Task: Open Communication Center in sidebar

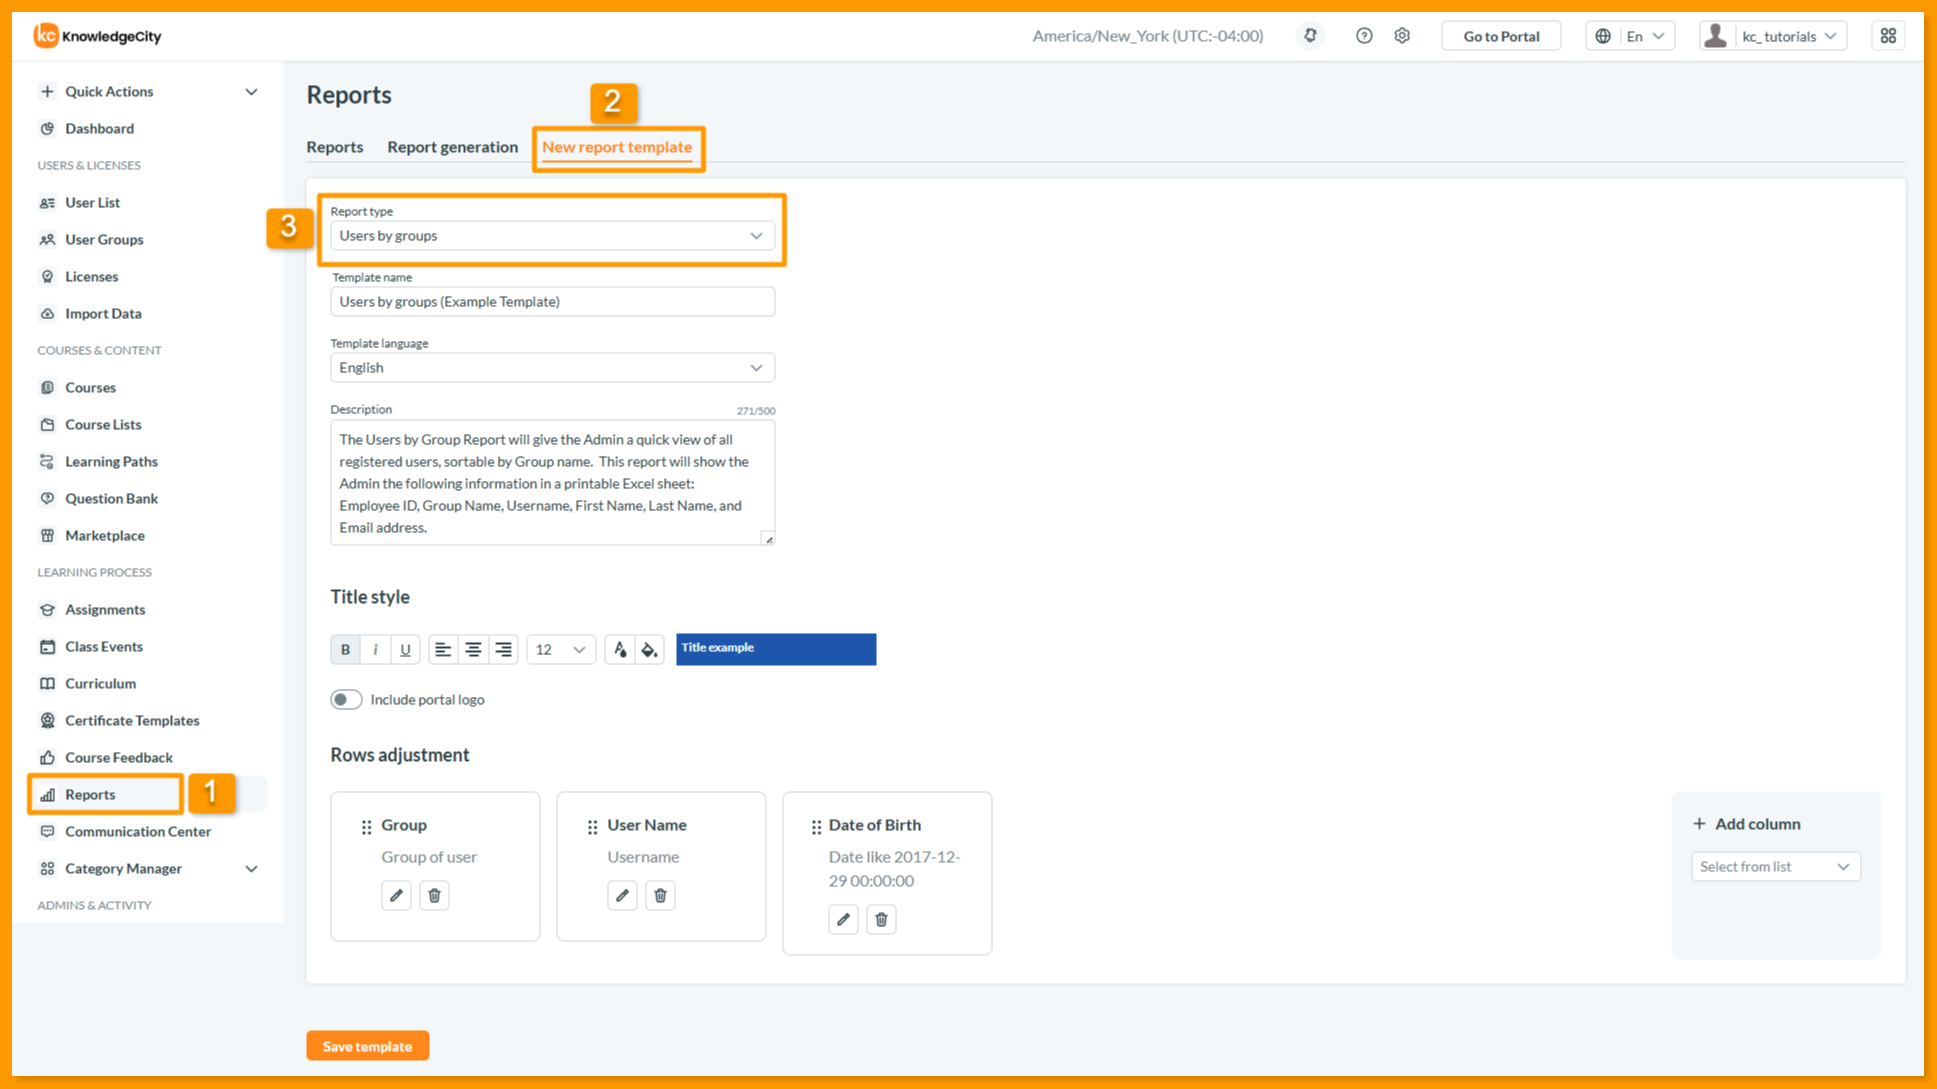Action: tap(138, 832)
